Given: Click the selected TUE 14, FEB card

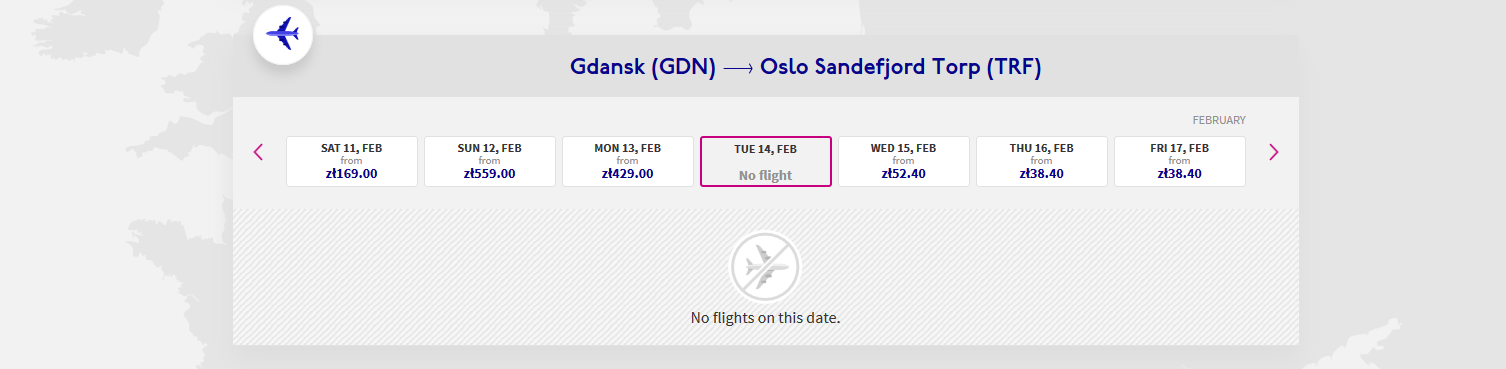Looking at the screenshot, I should tap(766, 161).
